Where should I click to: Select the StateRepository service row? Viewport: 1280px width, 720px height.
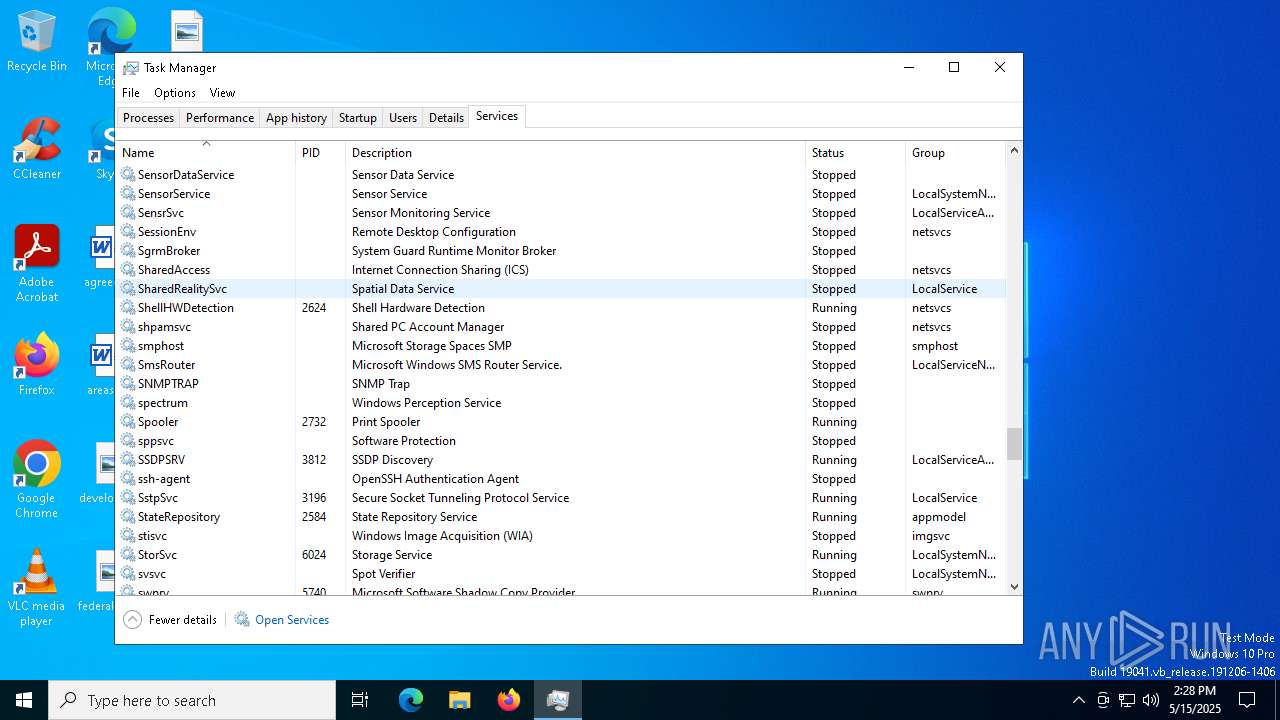point(561,516)
